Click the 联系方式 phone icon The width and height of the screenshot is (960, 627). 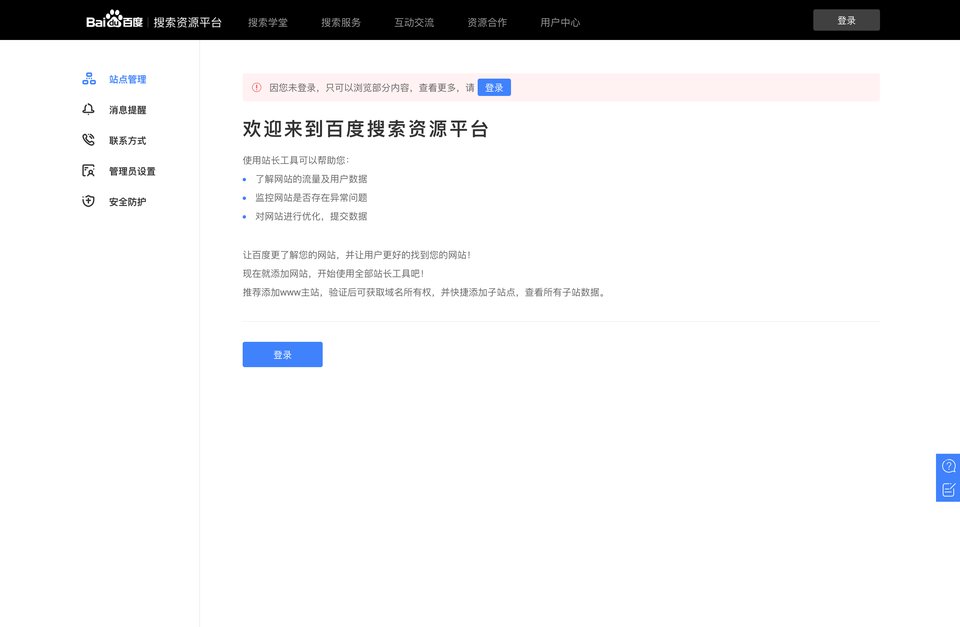pos(89,140)
